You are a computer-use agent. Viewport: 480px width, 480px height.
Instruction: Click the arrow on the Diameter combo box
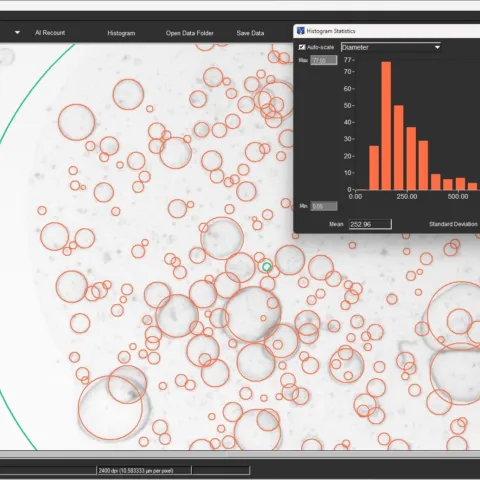(437, 47)
